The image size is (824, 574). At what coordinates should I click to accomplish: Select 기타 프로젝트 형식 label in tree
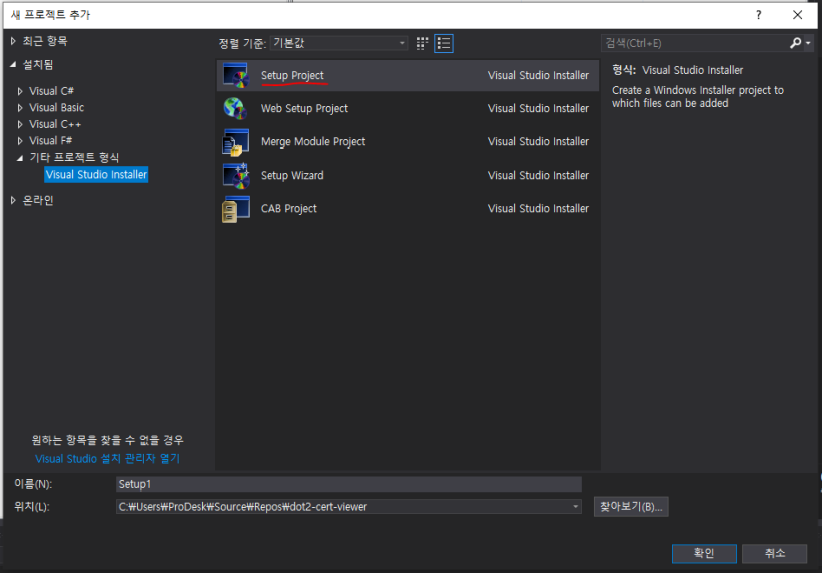point(74,158)
